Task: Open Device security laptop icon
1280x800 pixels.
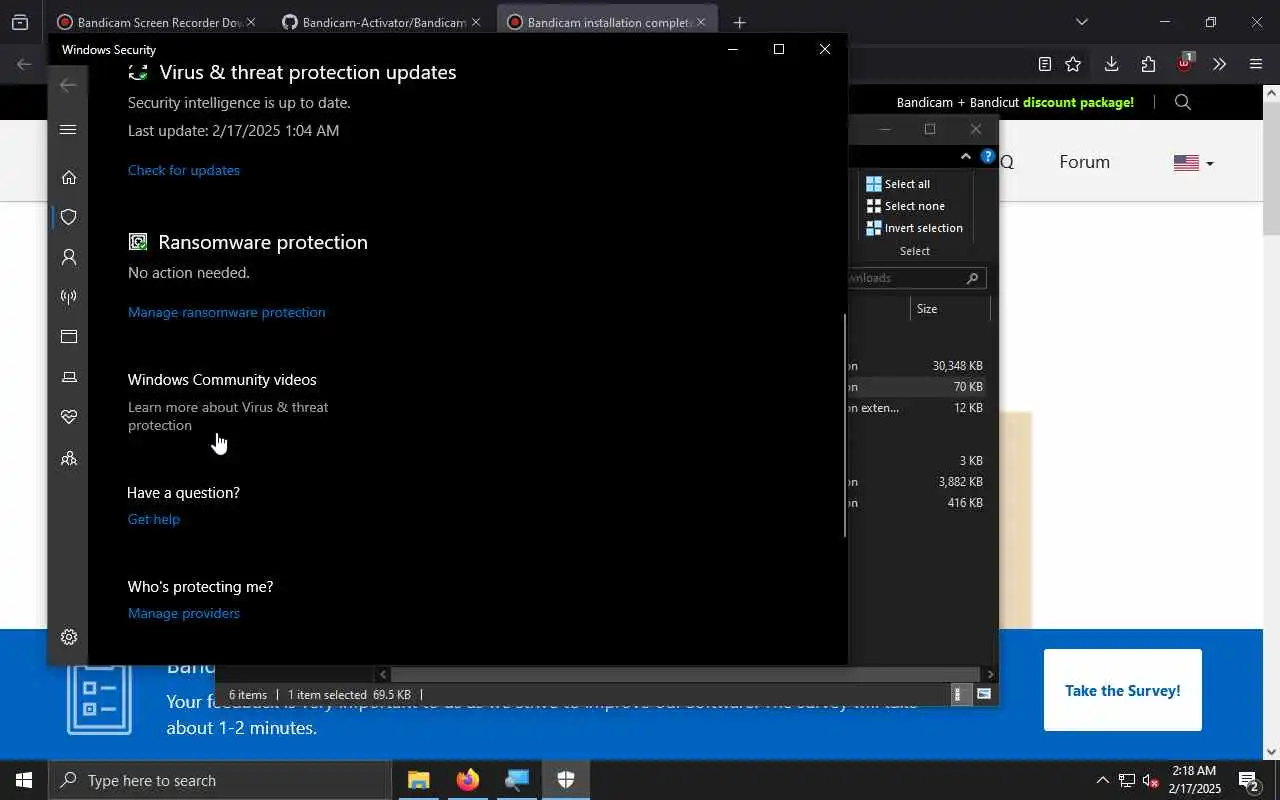Action: point(68,377)
